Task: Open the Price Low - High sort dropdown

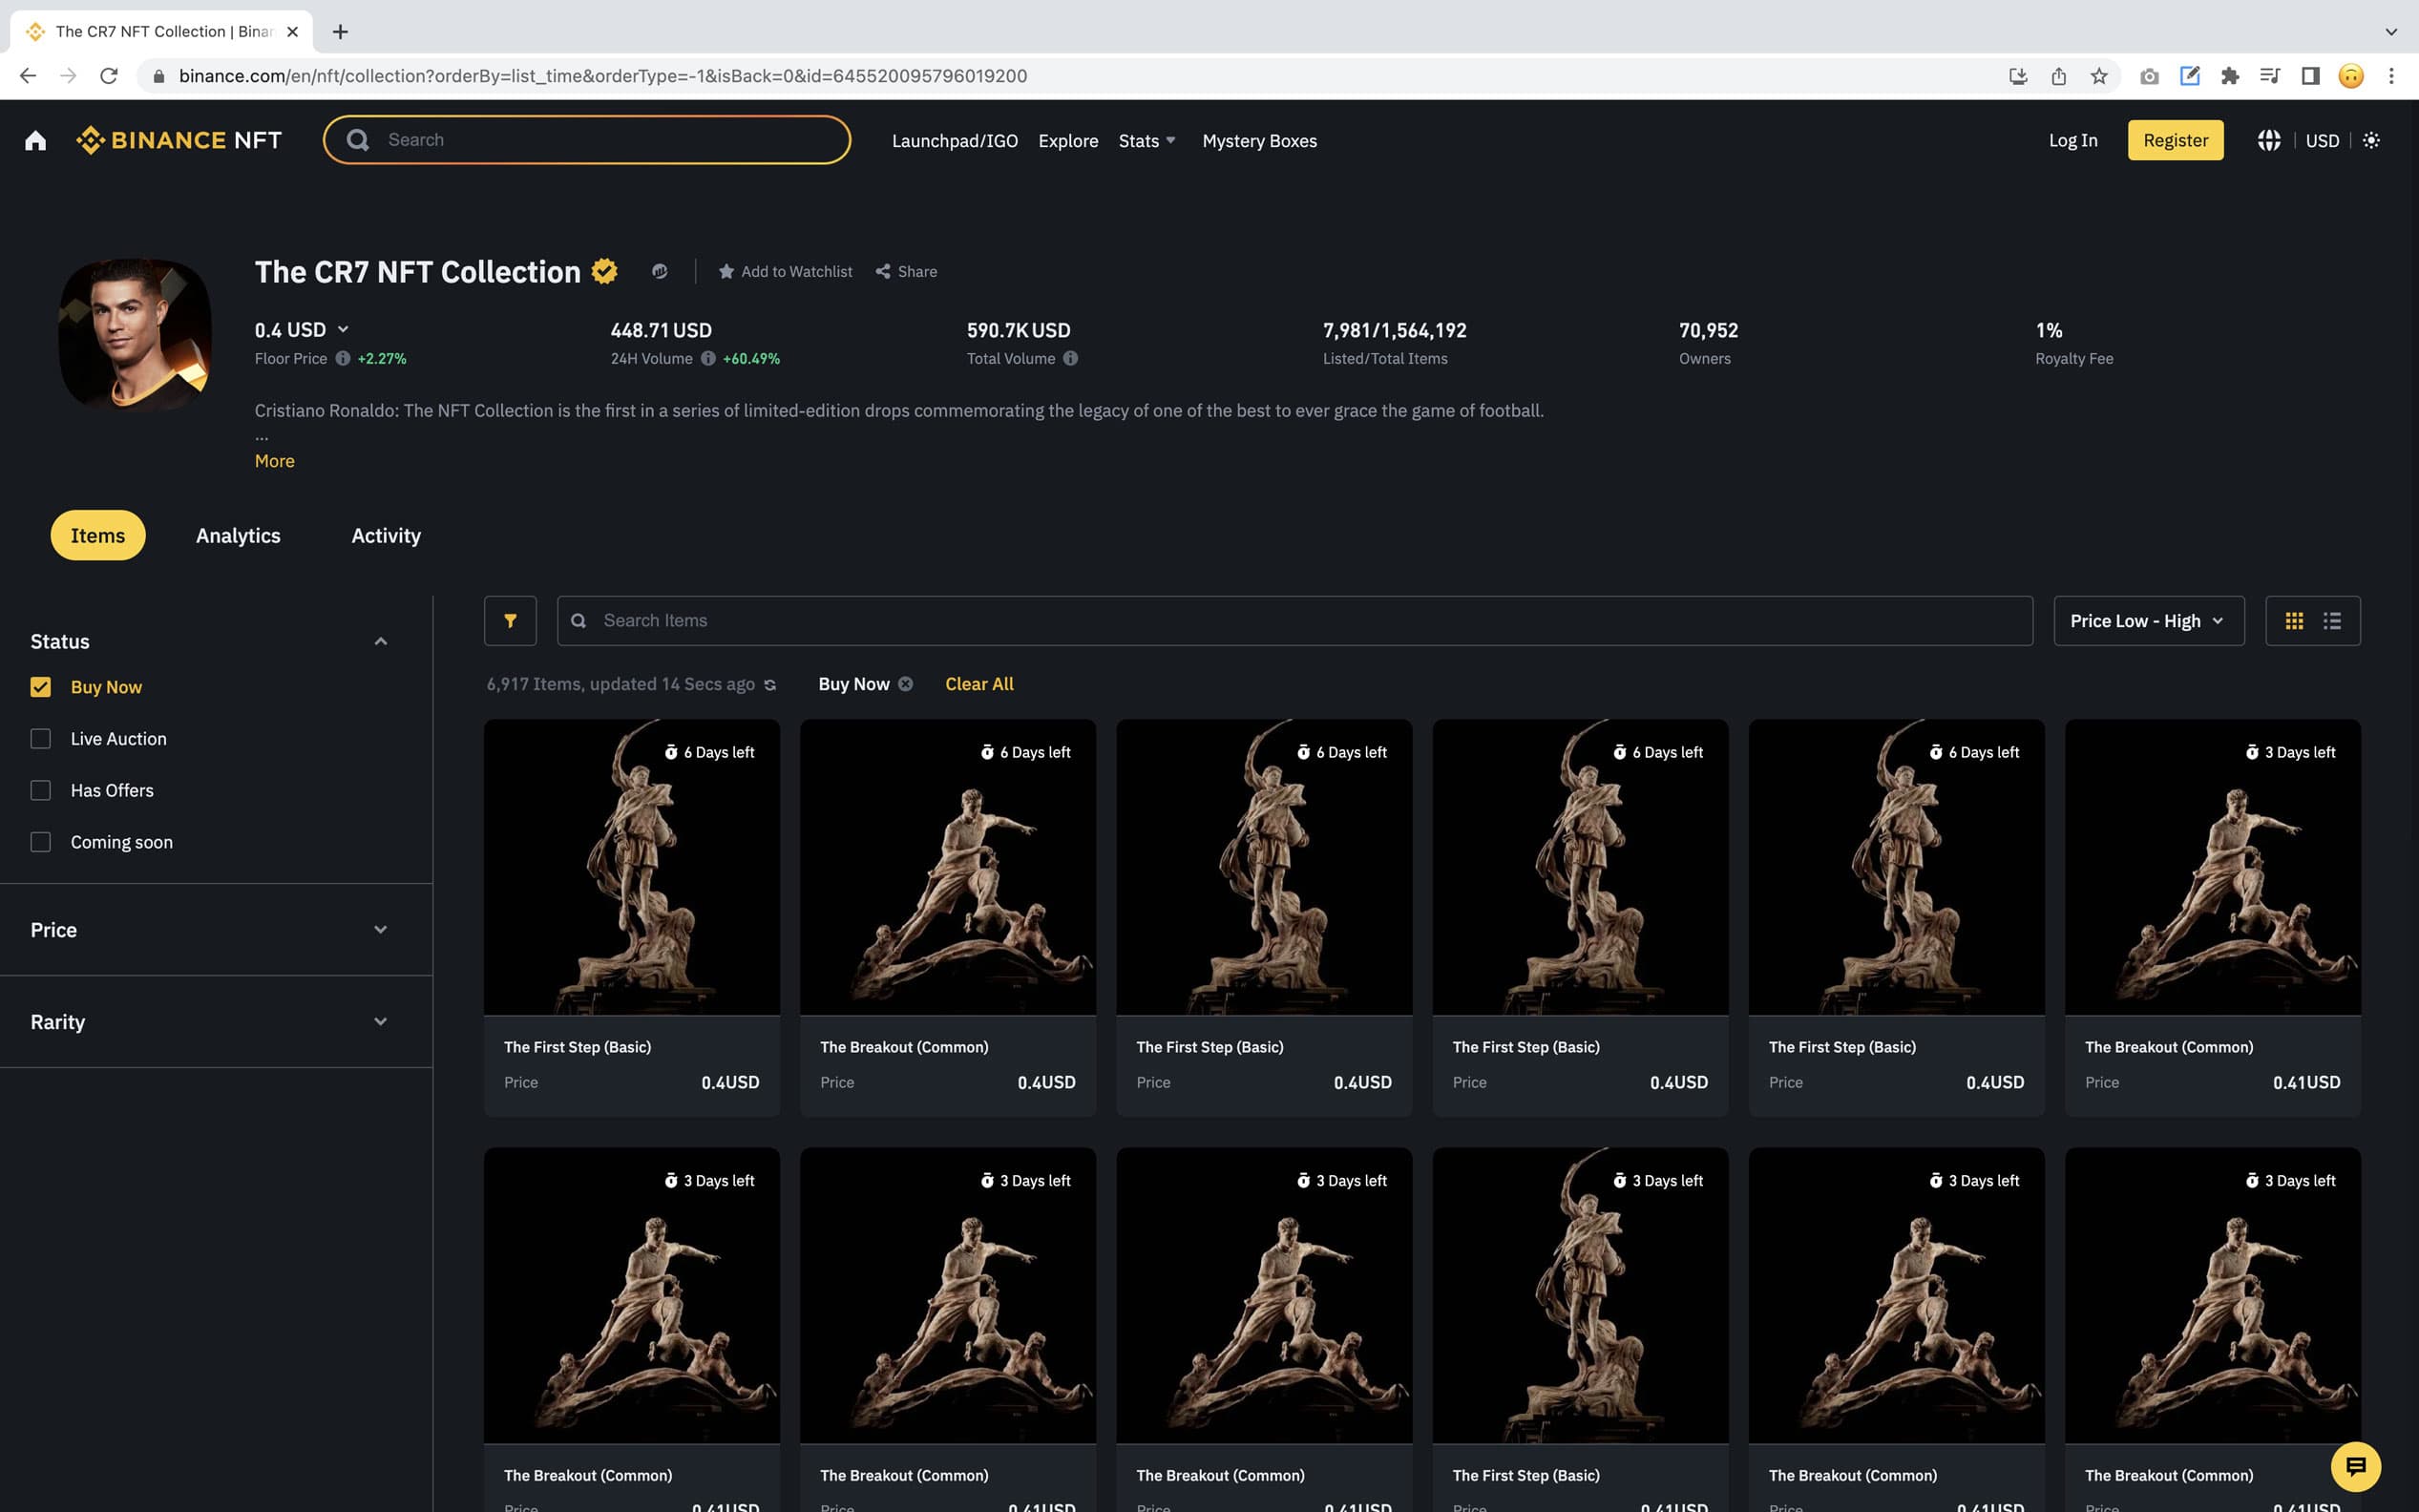Action: coord(2148,621)
